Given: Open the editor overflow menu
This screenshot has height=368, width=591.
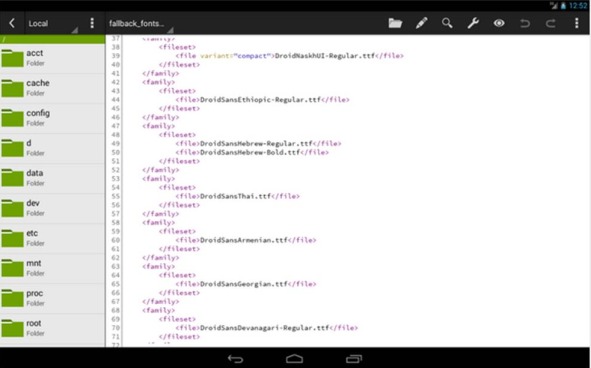Looking at the screenshot, I should 576,23.
